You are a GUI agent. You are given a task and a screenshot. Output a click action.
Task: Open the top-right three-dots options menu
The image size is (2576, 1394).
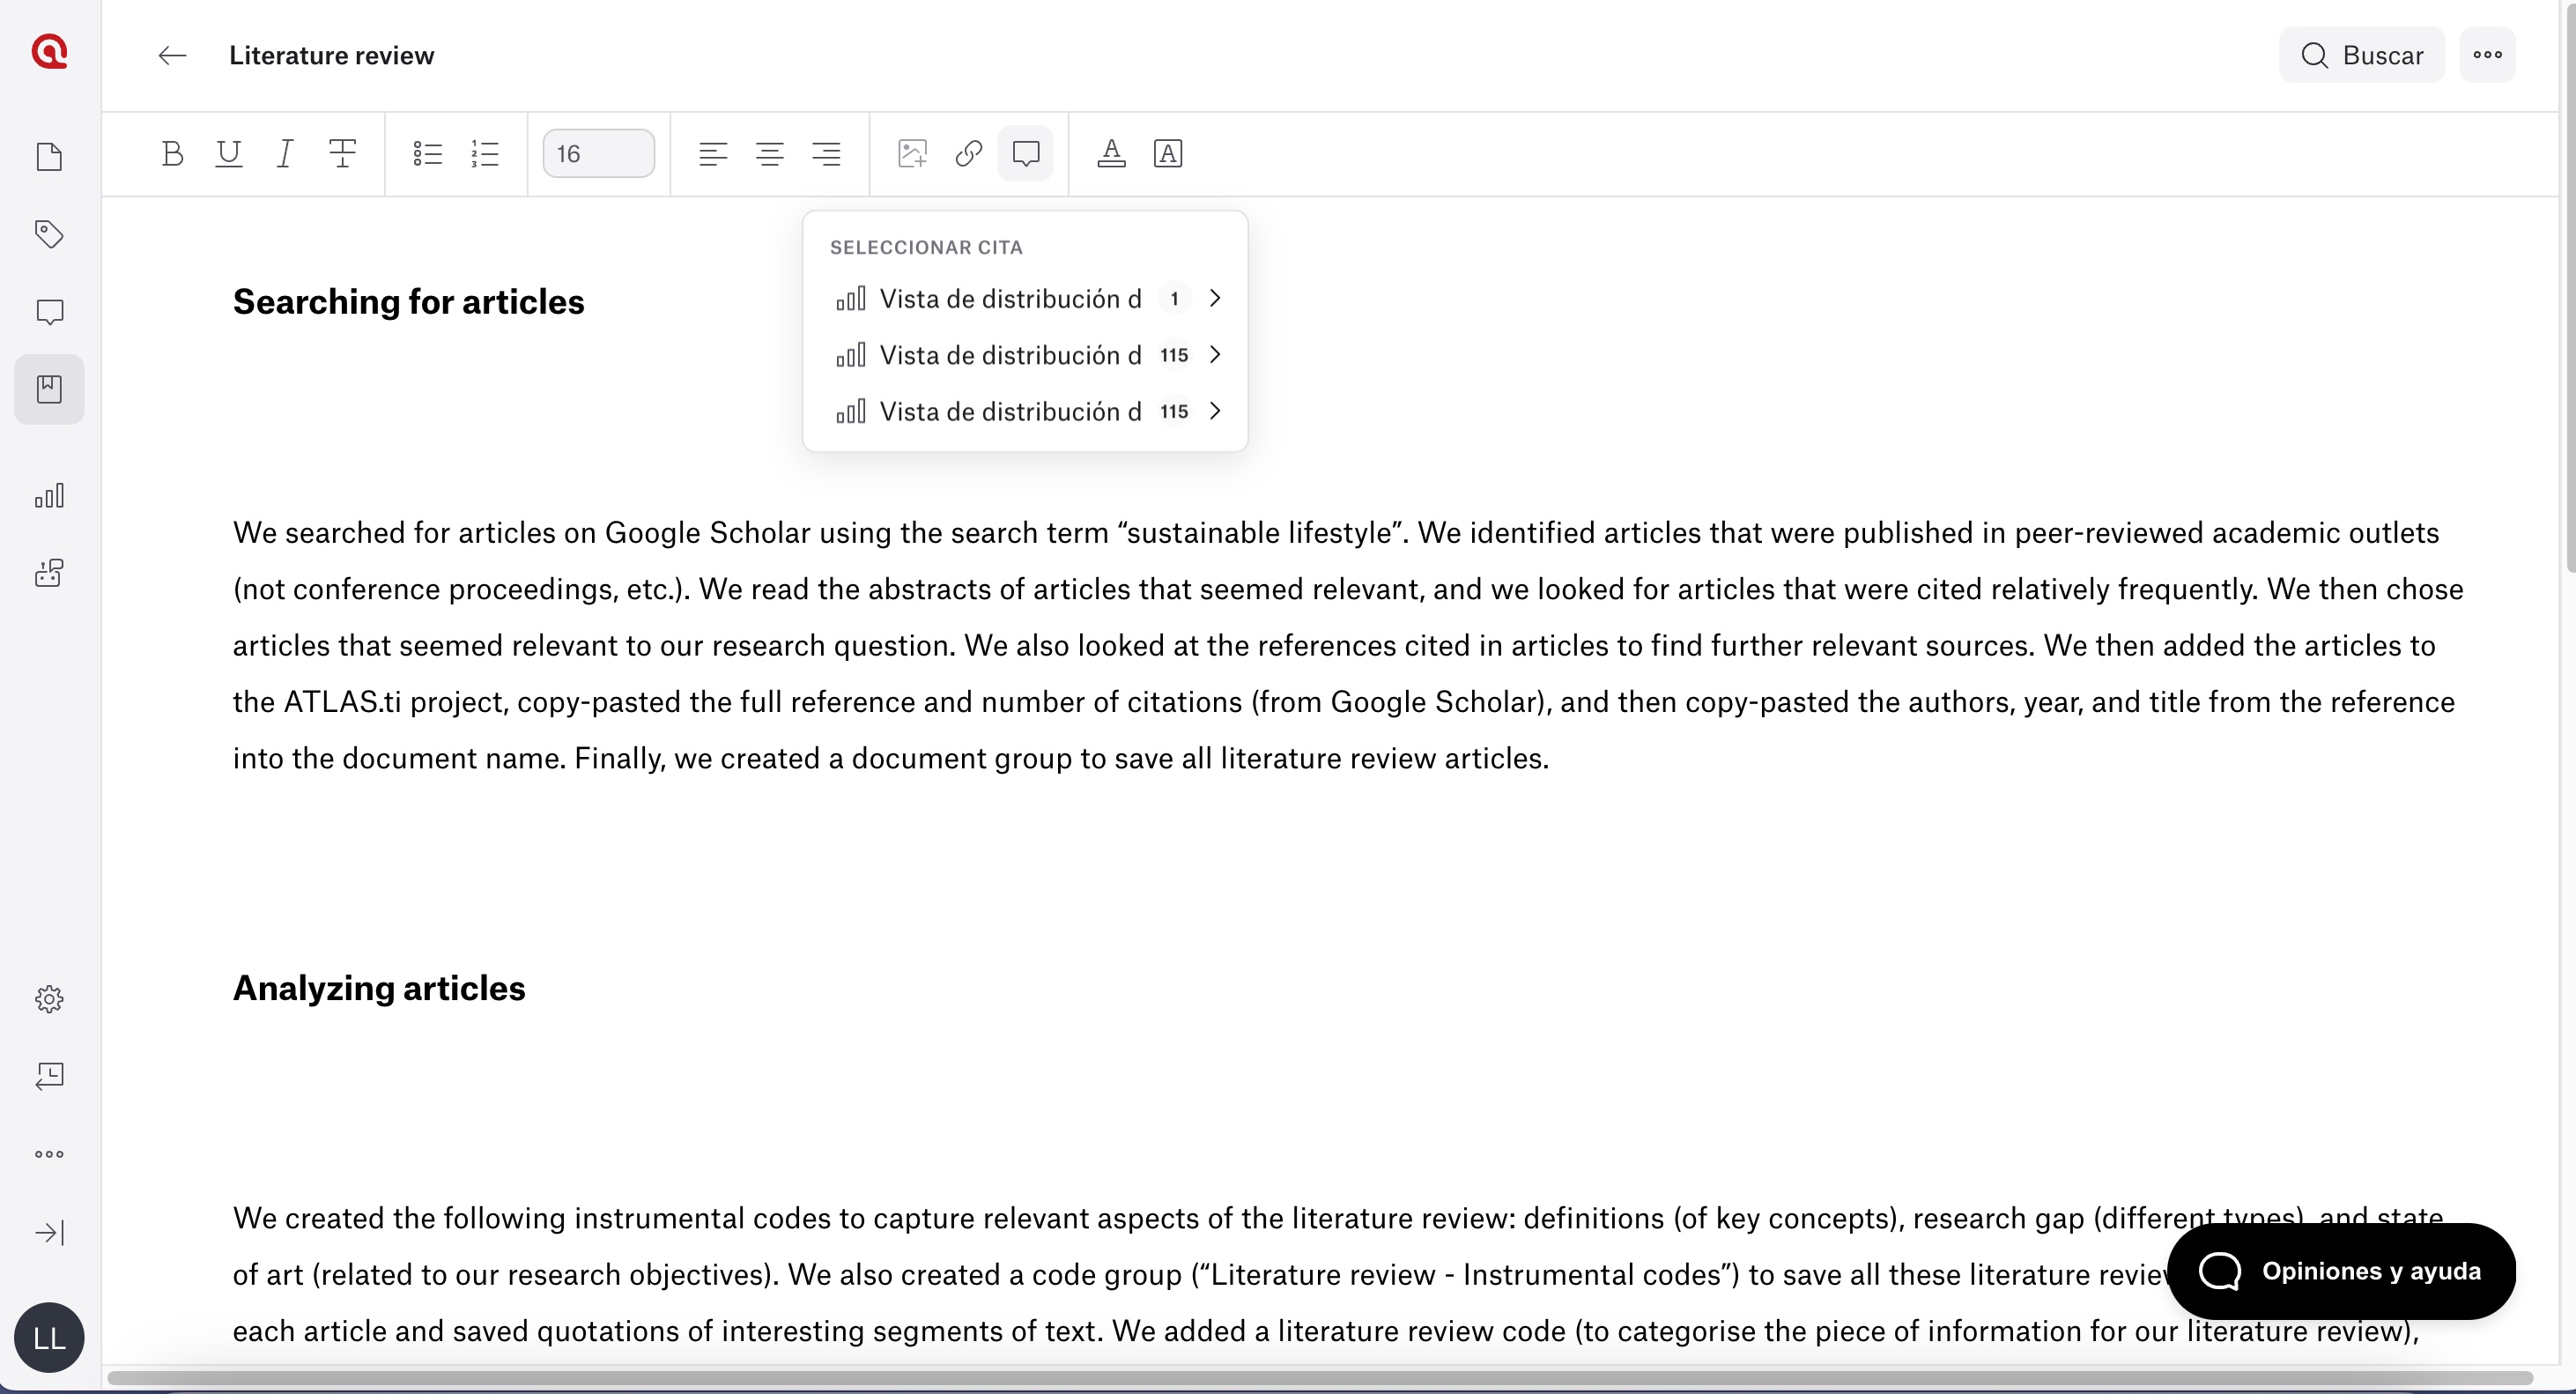point(2487,55)
